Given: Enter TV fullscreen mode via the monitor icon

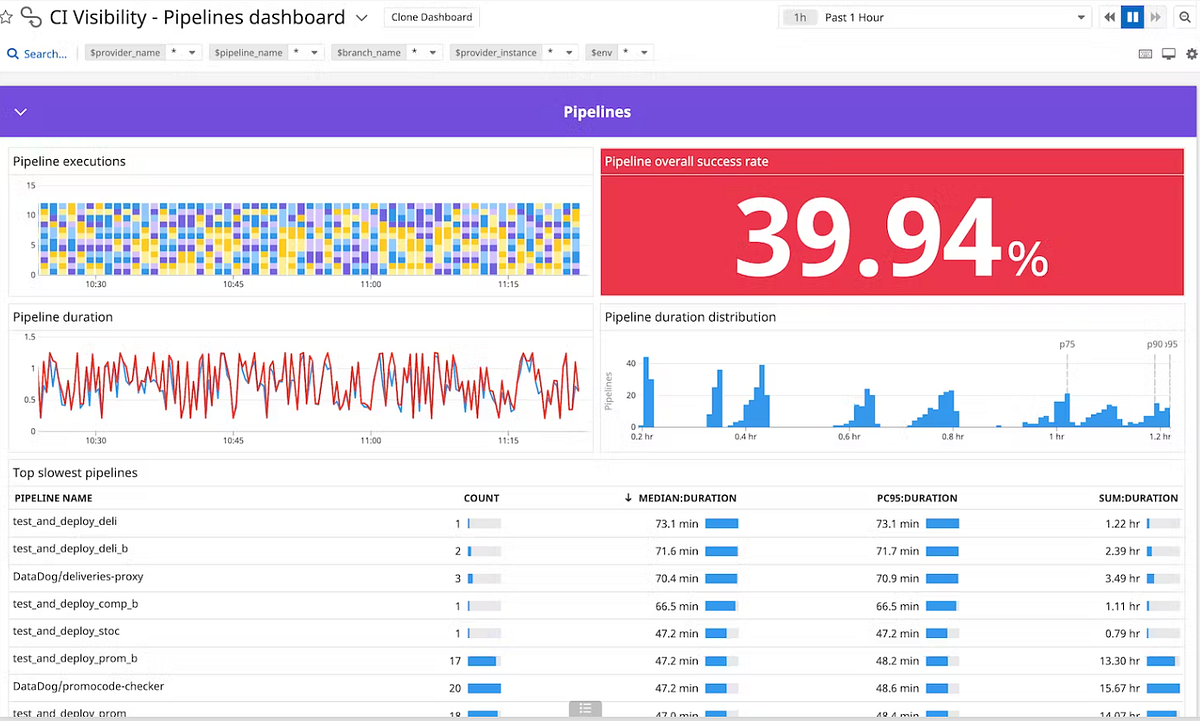Looking at the screenshot, I should [x=1168, y=53].
